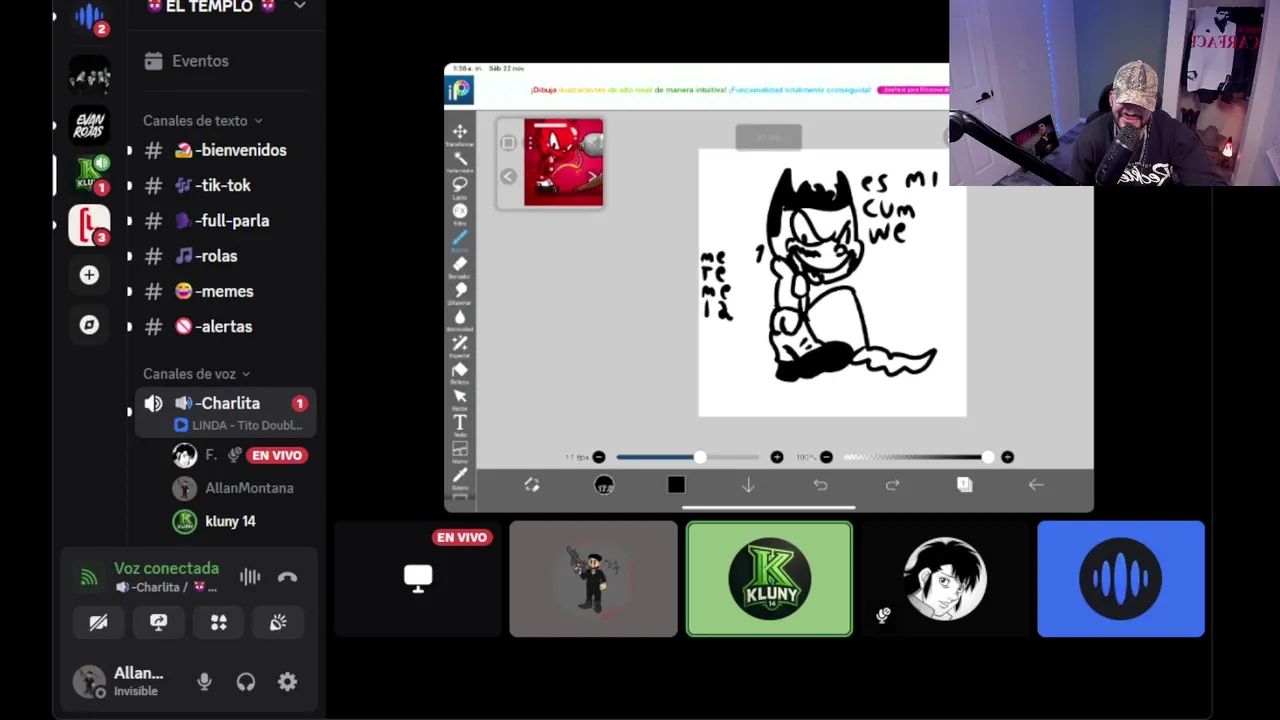
Task: Select the Brush tool
Action: click(460, 238)
